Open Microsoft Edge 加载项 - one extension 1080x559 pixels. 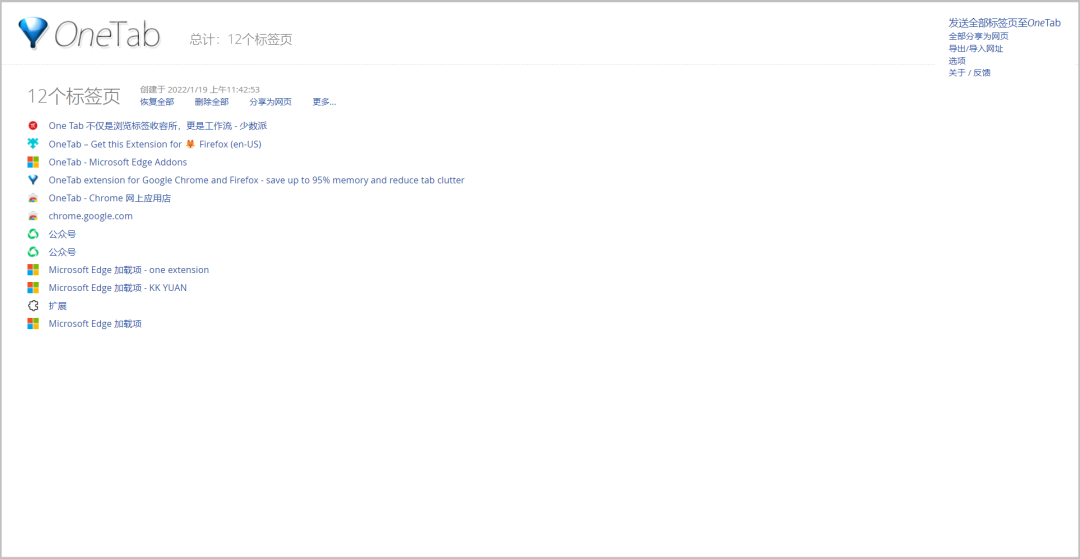129,270
